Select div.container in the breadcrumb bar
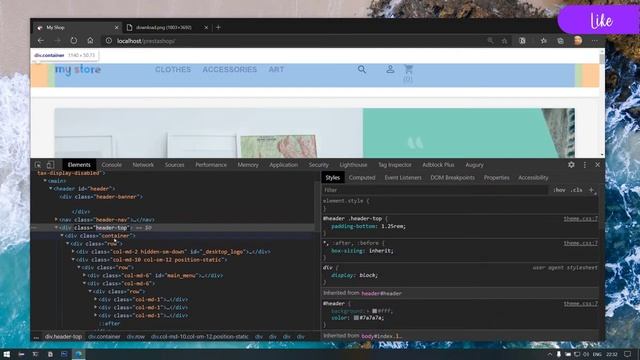 [104, 337]
